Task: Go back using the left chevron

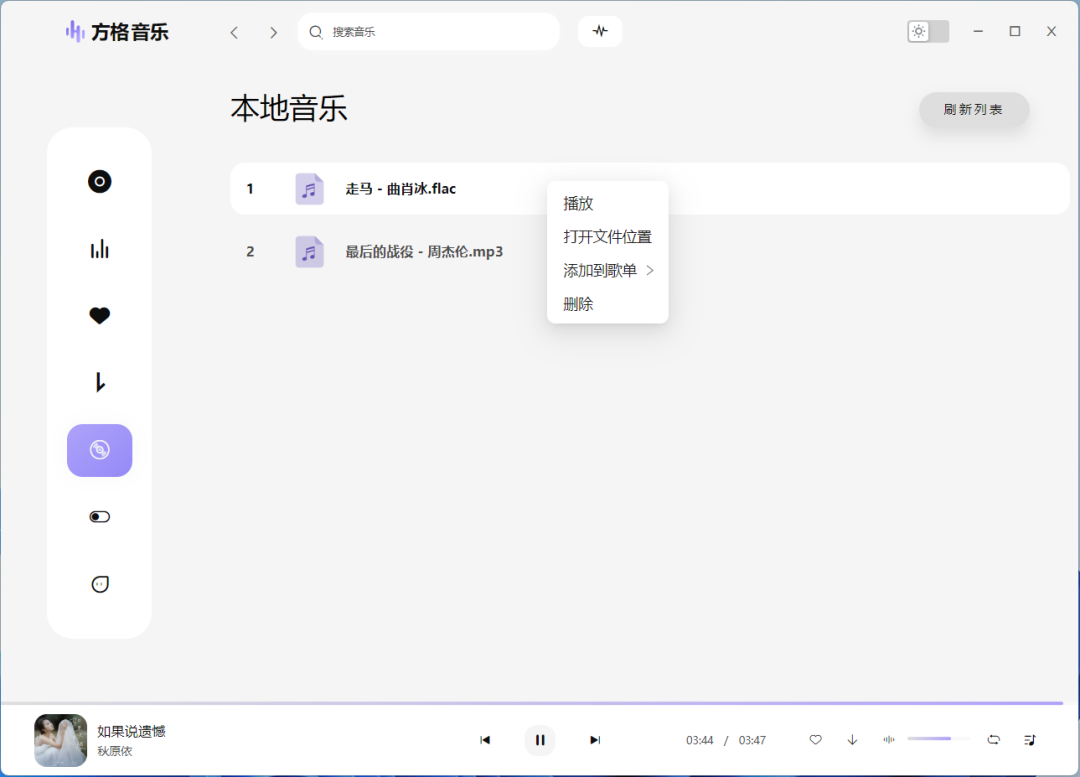Action: point(234,32)
